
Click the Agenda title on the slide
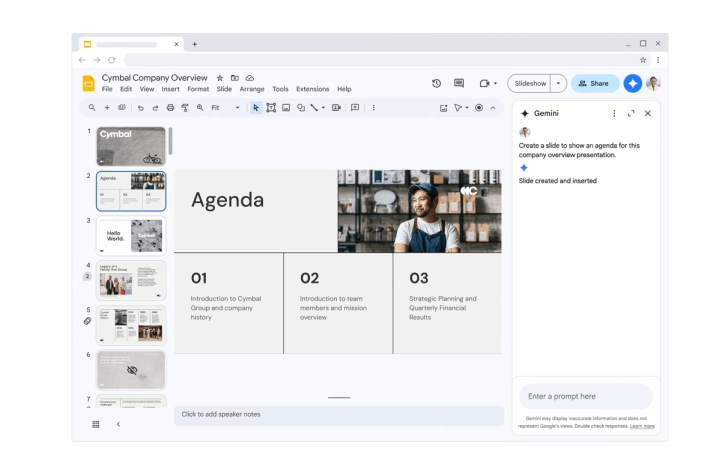[x=228, y=201]
